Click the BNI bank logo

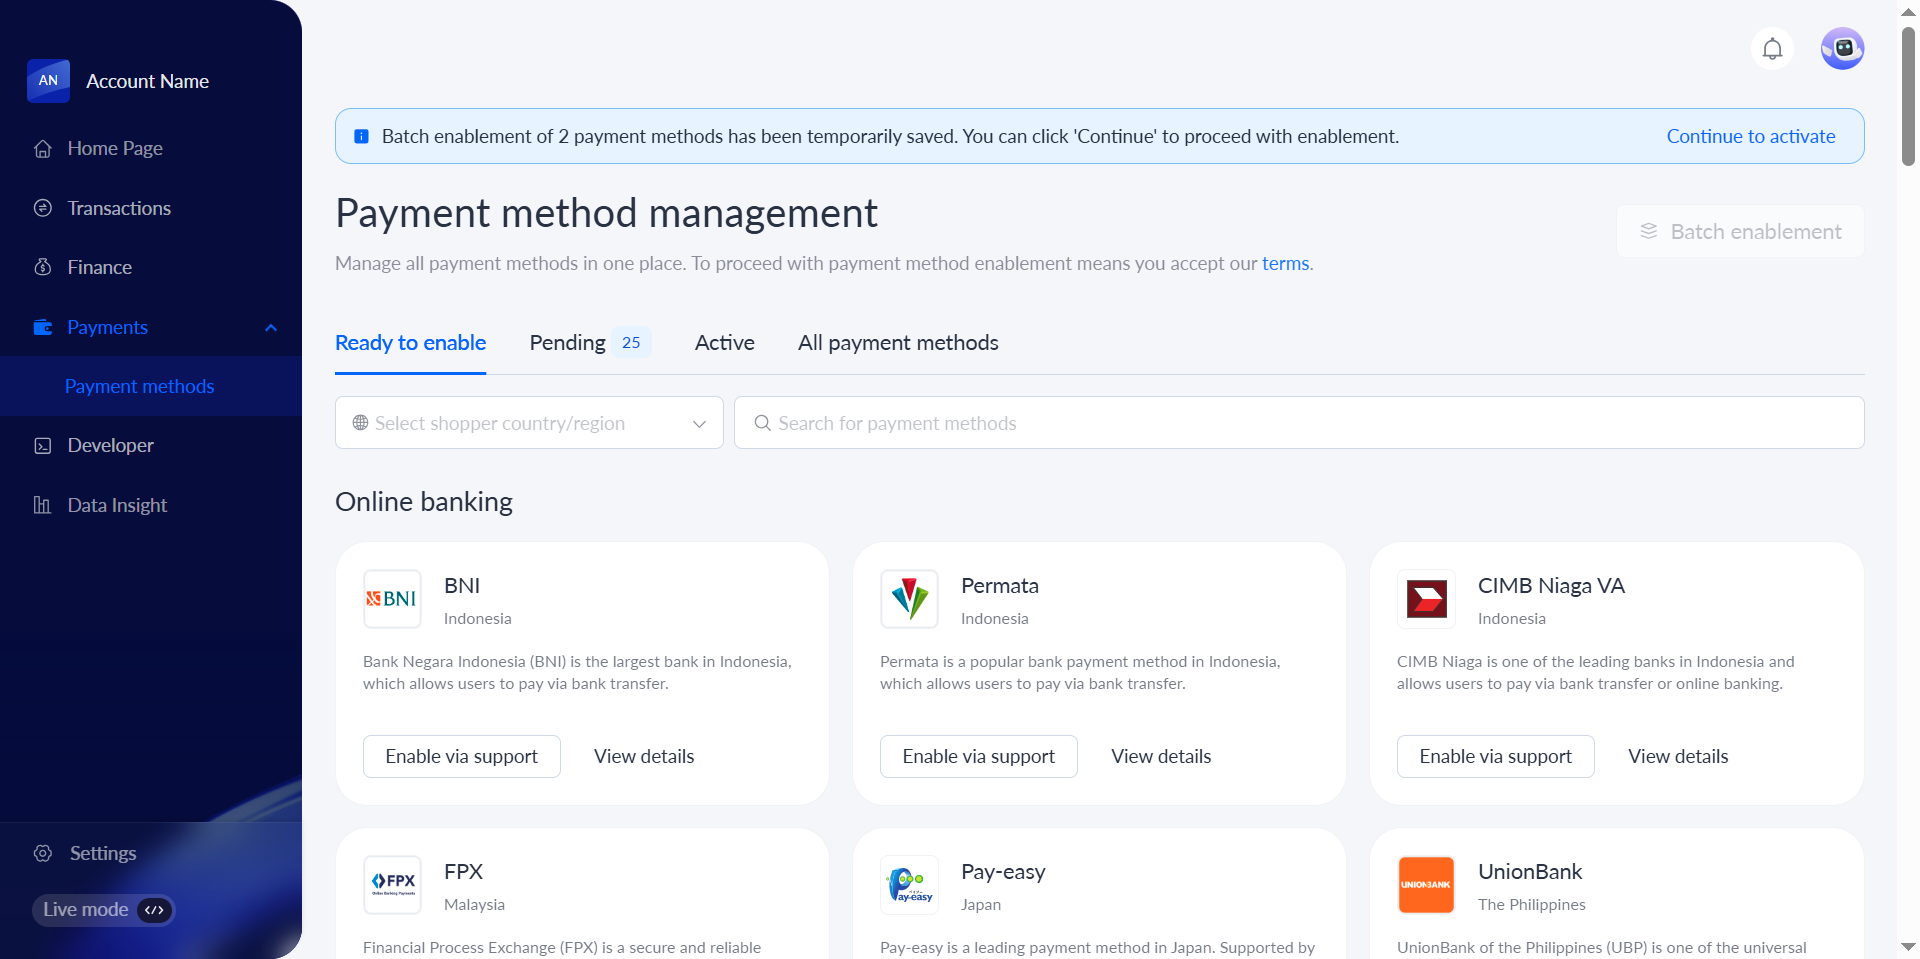coord(392,599)
